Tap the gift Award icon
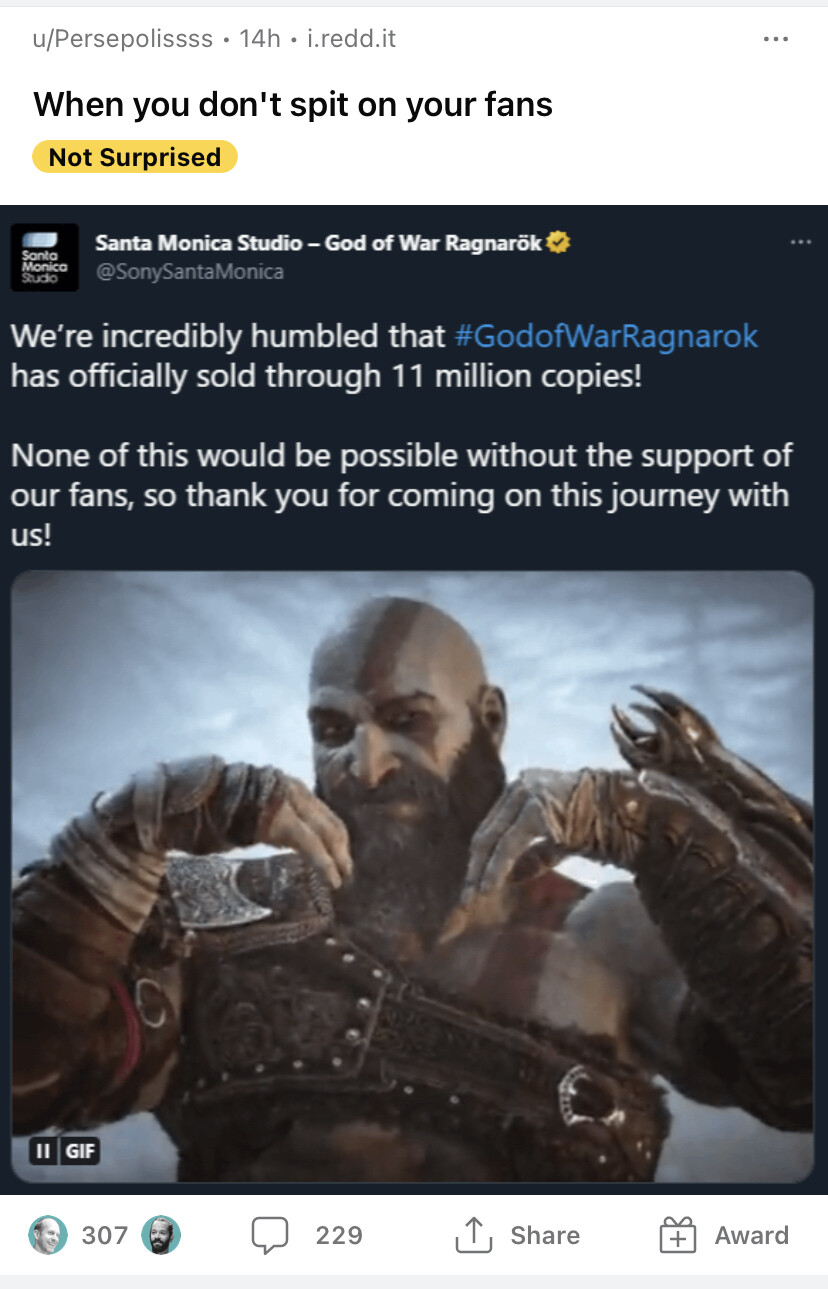Image resolution: width=828 pixels, height=1289 pixels. point(677,1236)
